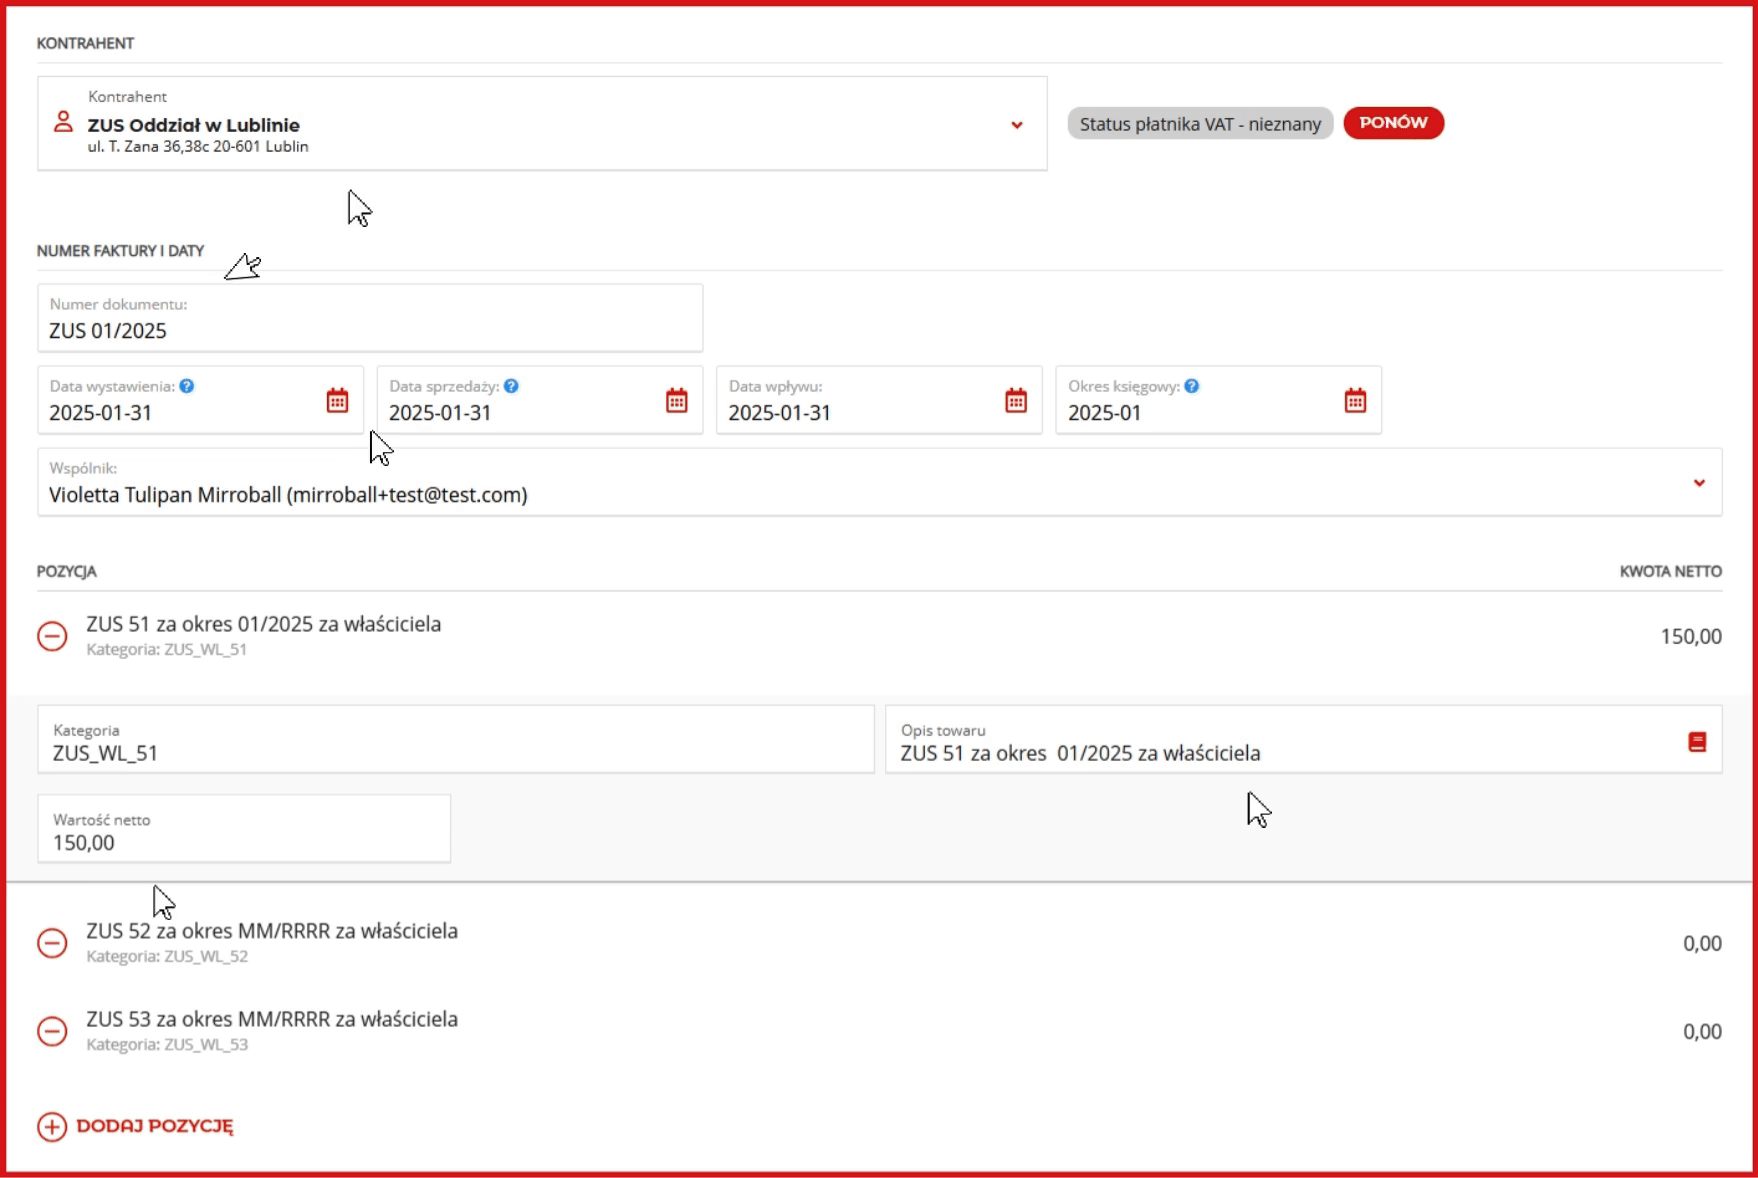Focus the Numer dokumentu field
Image resolution: width=1758 pixels, height=1178 pixels.
370,318
